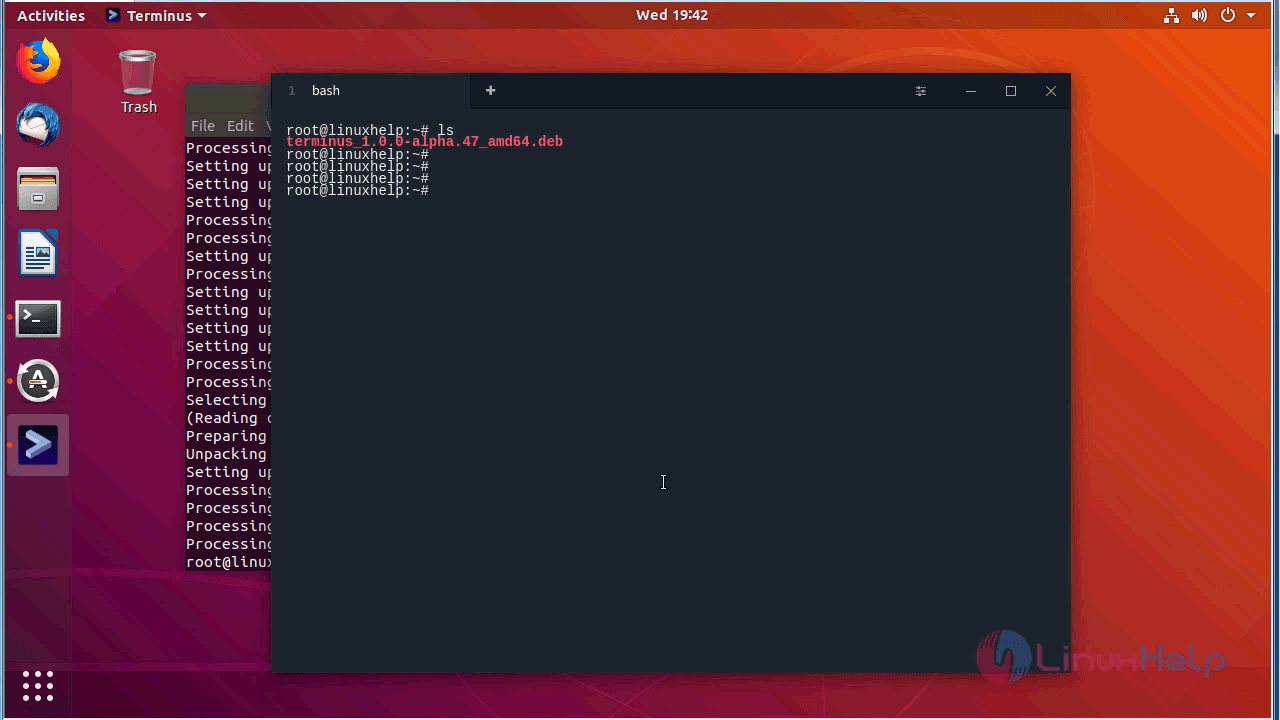This screenshot has width=1280, height=720.
Task: Click '(Reading' line in background terminal
Action: 228,418
